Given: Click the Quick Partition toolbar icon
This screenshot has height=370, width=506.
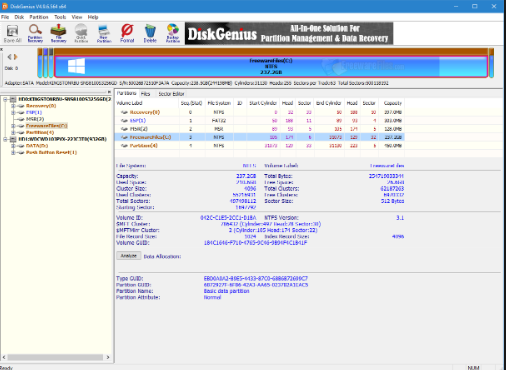Looking at the screenshot, I should coord(81,34).
